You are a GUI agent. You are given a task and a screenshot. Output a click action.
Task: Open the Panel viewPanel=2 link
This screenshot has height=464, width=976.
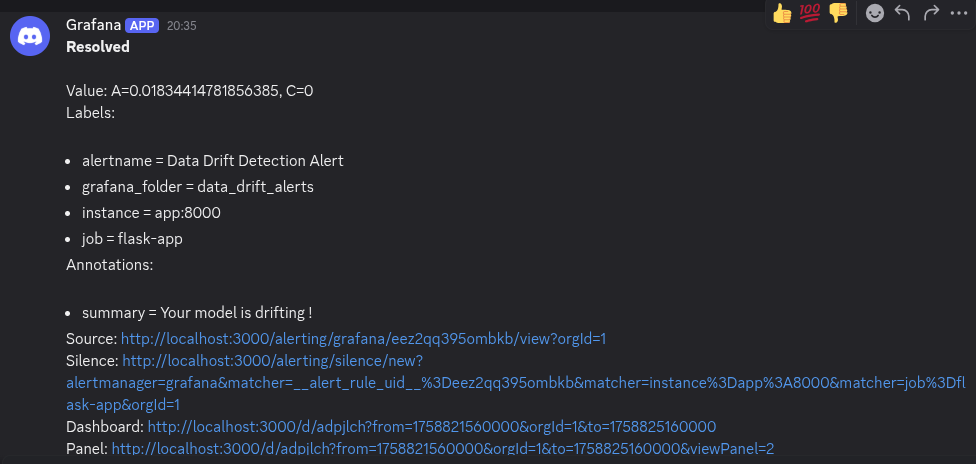coord(442,449)
